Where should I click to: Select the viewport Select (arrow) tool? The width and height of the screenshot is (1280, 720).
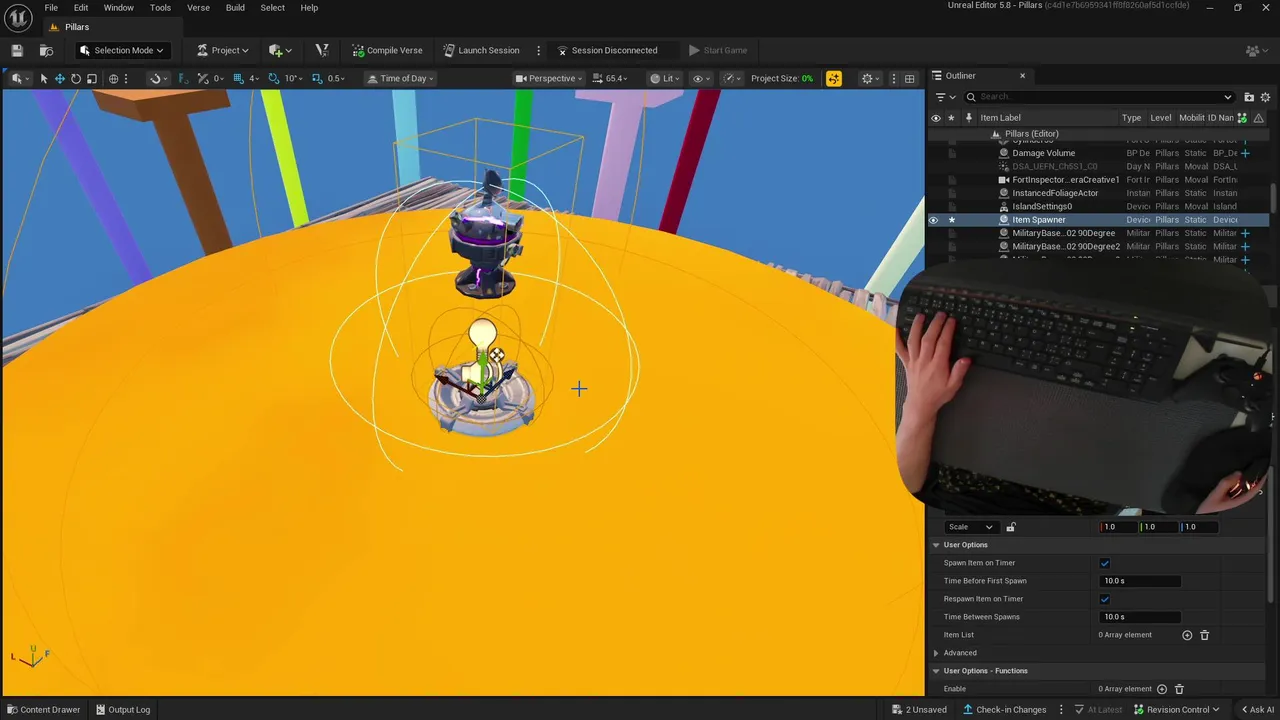pos(44,78)
